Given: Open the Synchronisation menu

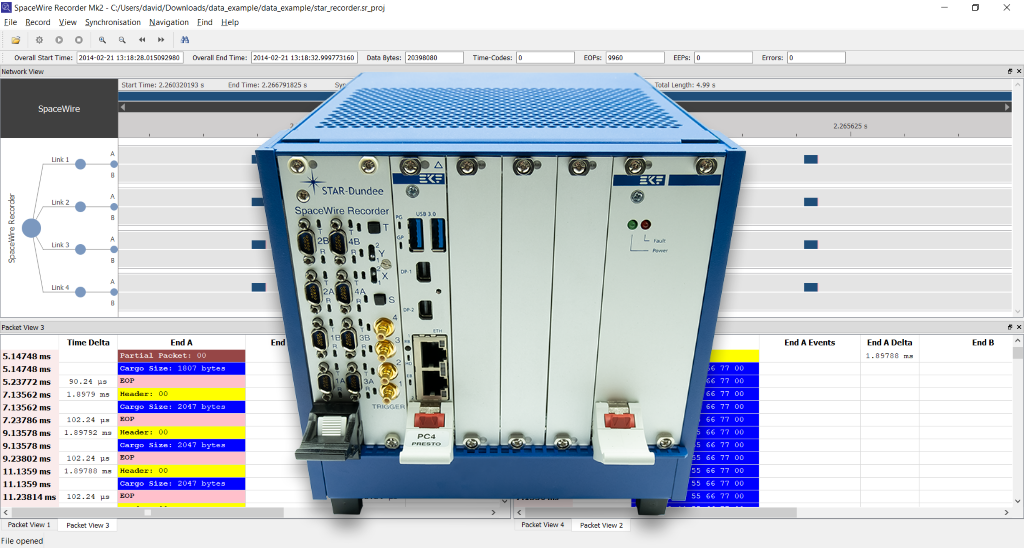Looking at the screenshot, I should click(112, 22).
